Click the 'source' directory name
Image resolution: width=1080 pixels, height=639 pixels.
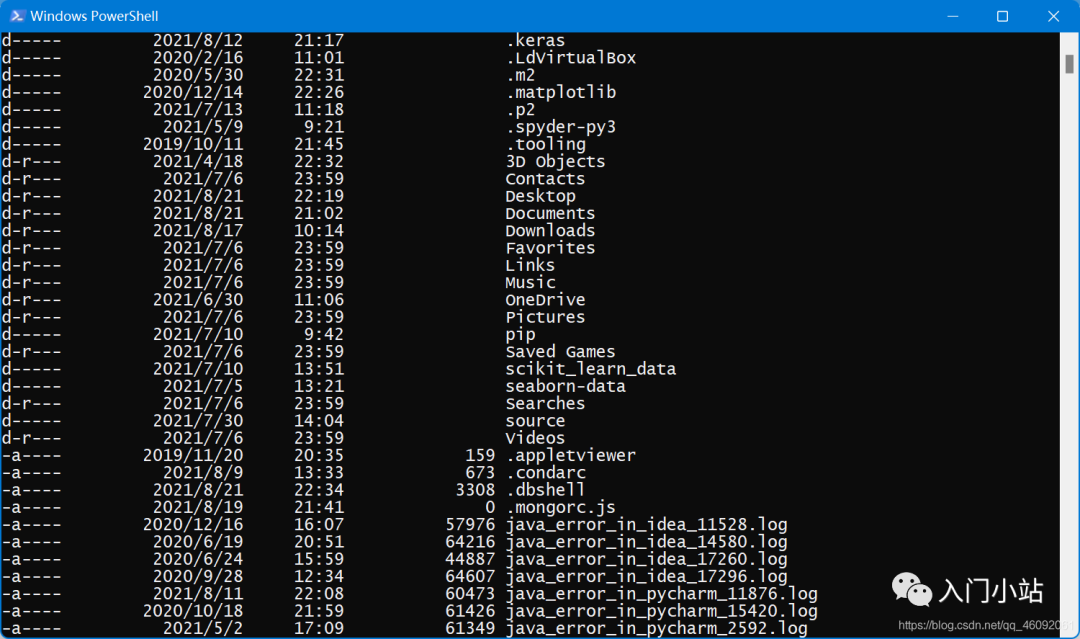(x=535, y=421)
